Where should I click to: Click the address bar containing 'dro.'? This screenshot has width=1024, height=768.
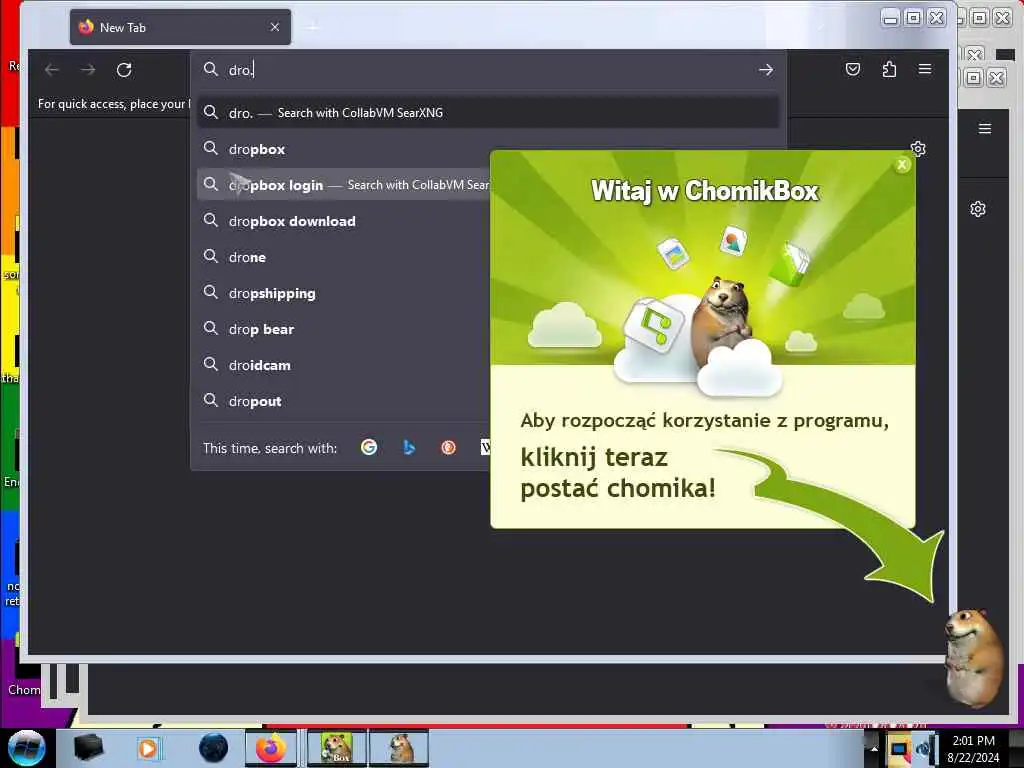coord(488,69)
